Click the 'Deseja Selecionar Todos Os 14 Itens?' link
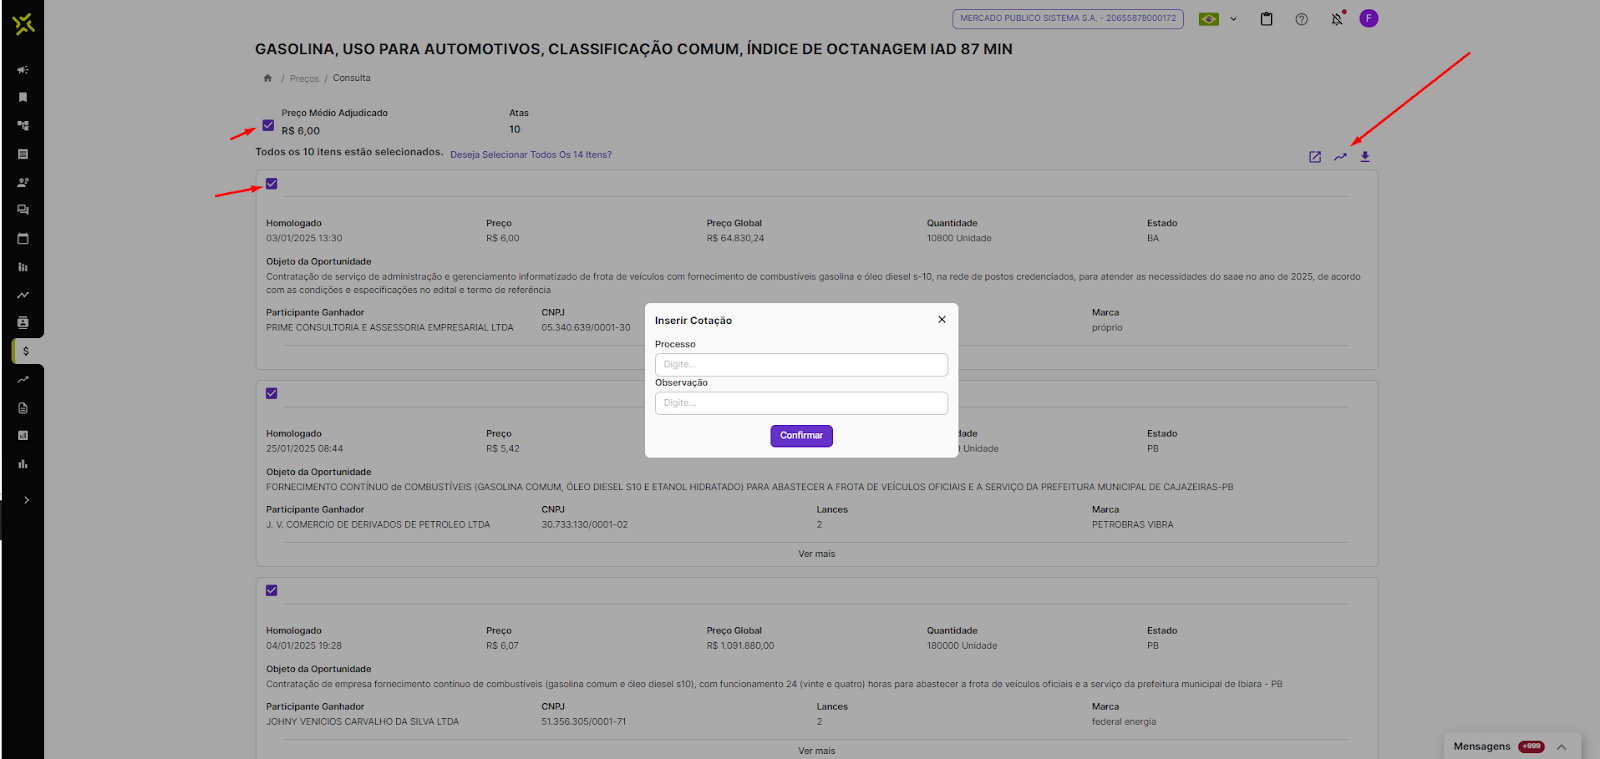Image resolution: width=1600 pixels, height=759 pixels. tap(530, 155)
